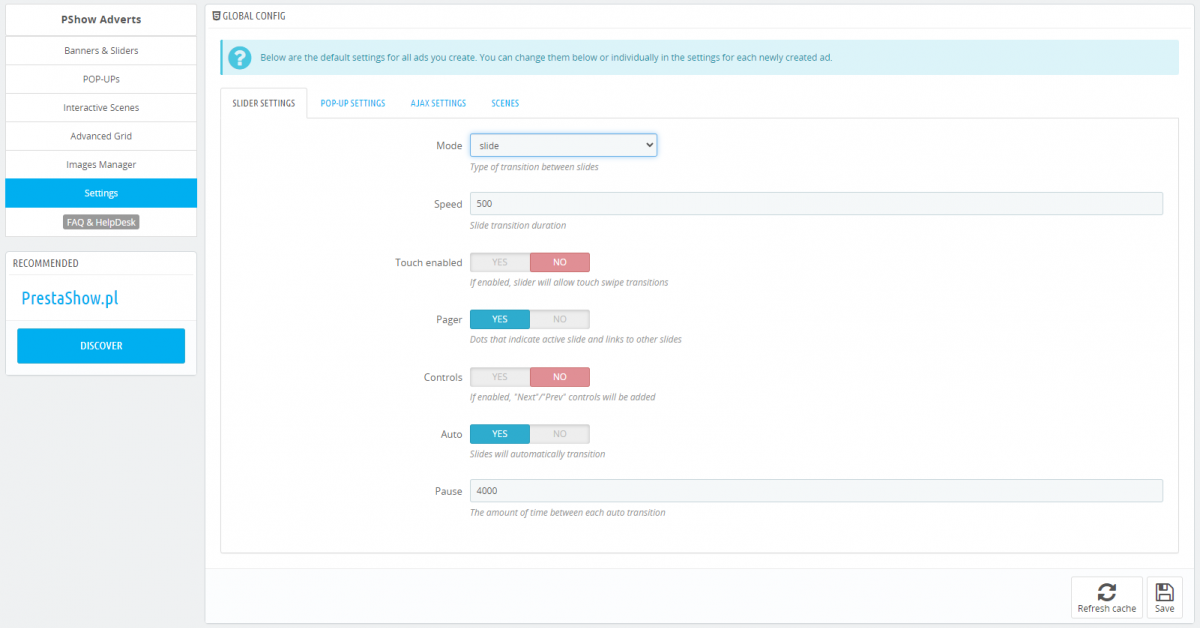Image resolution: width=1200 pixels, height=628 pixels.
Task: Click the hint about Next/Prev controls
Action: point(563,397)
